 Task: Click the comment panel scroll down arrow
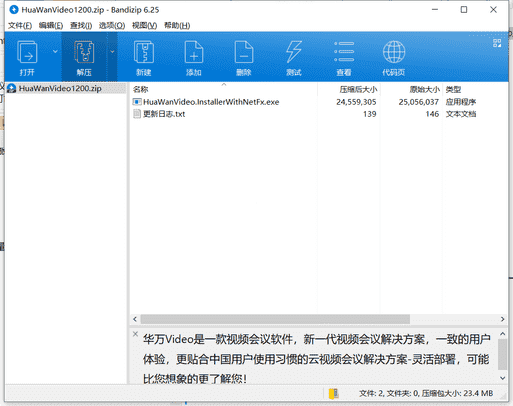502,378
